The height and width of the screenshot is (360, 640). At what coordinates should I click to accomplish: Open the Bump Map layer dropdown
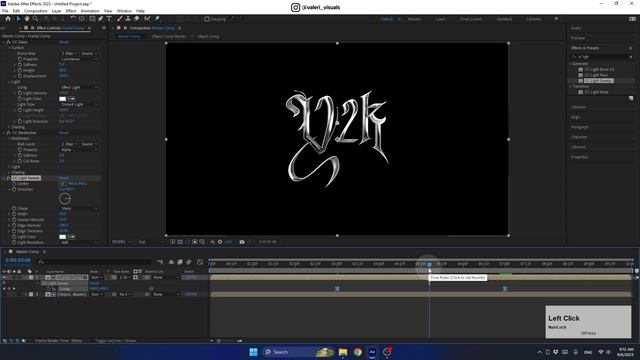[69, 53]
